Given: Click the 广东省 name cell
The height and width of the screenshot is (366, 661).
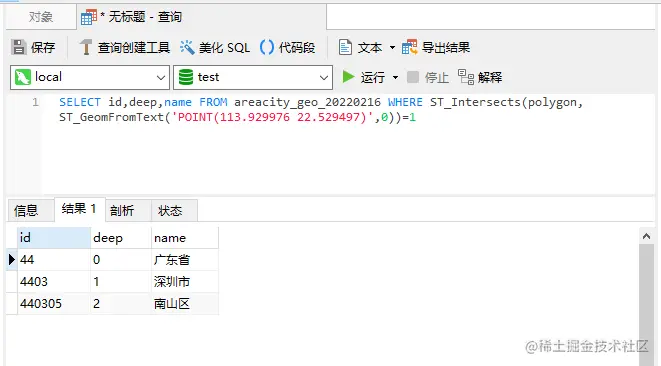Looking at the screenshot, I should coord(185,260).
